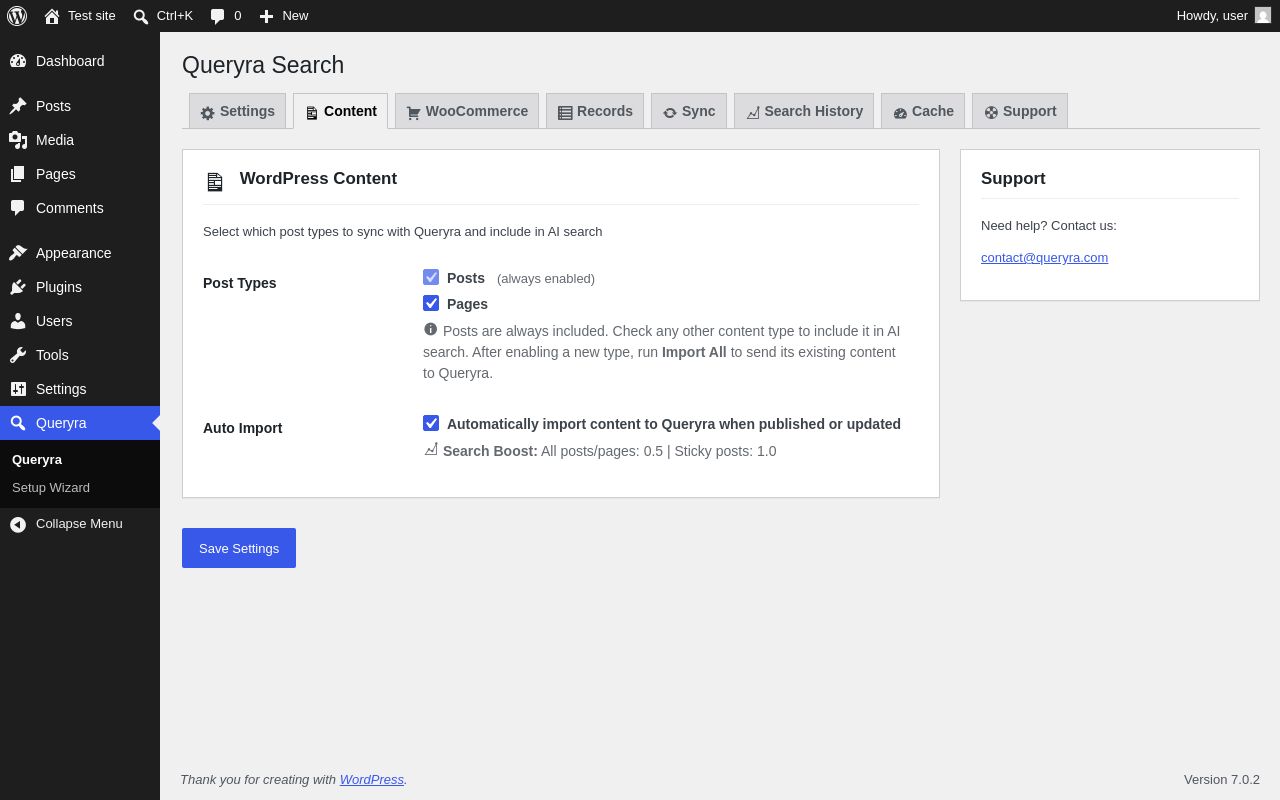
Task: Click Howdy, user account link
Action: (x=1223, y=16)
